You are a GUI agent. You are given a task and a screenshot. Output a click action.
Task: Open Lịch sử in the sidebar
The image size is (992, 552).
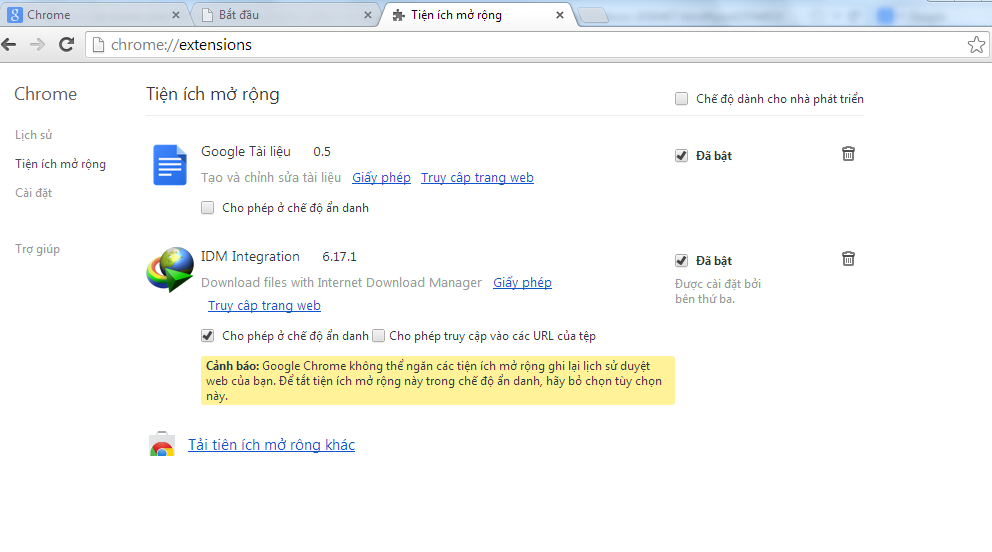tap(34, 135)
